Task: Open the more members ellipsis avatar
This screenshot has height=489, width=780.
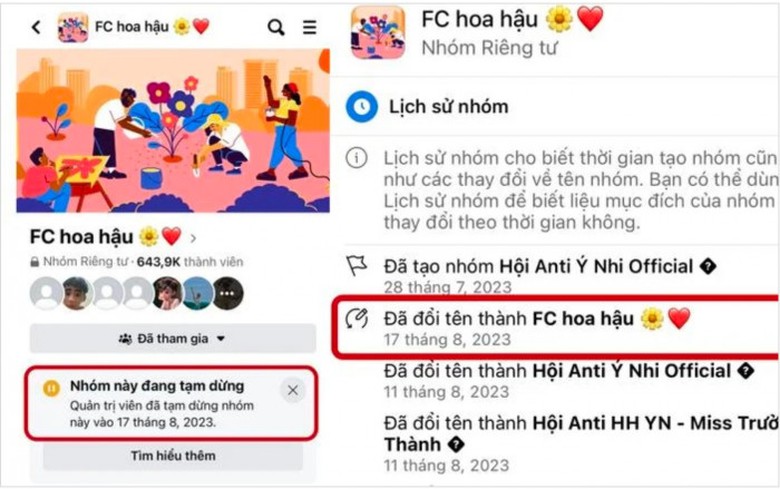Action: 228,293
